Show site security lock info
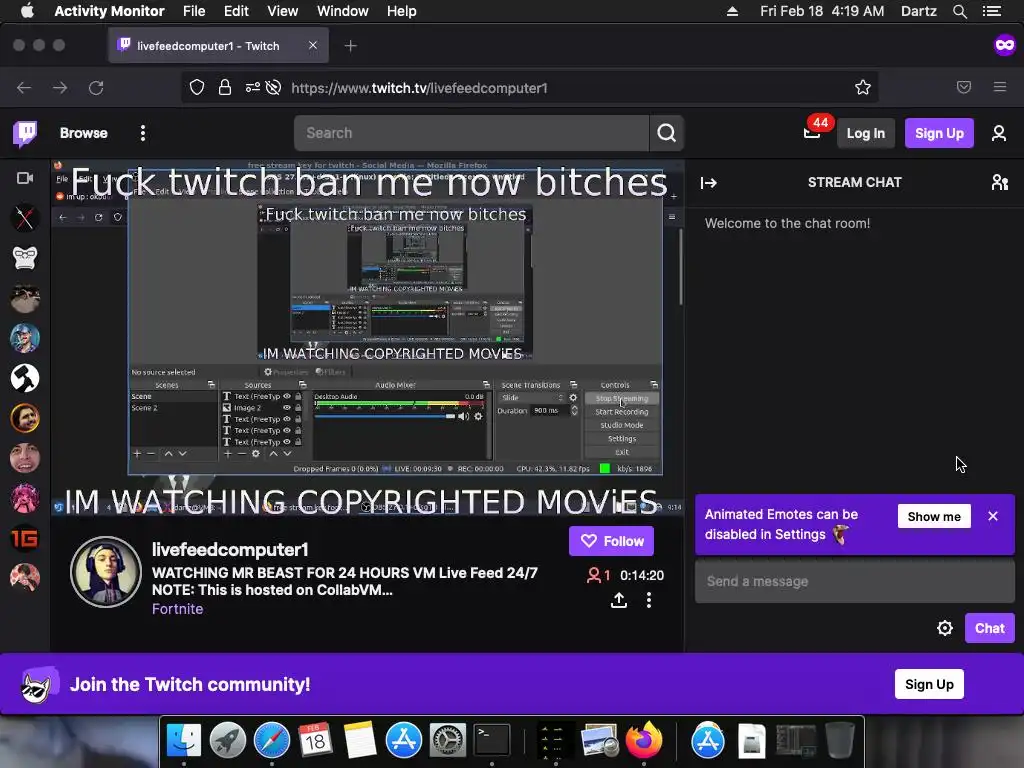 click(x=225, y=88)
